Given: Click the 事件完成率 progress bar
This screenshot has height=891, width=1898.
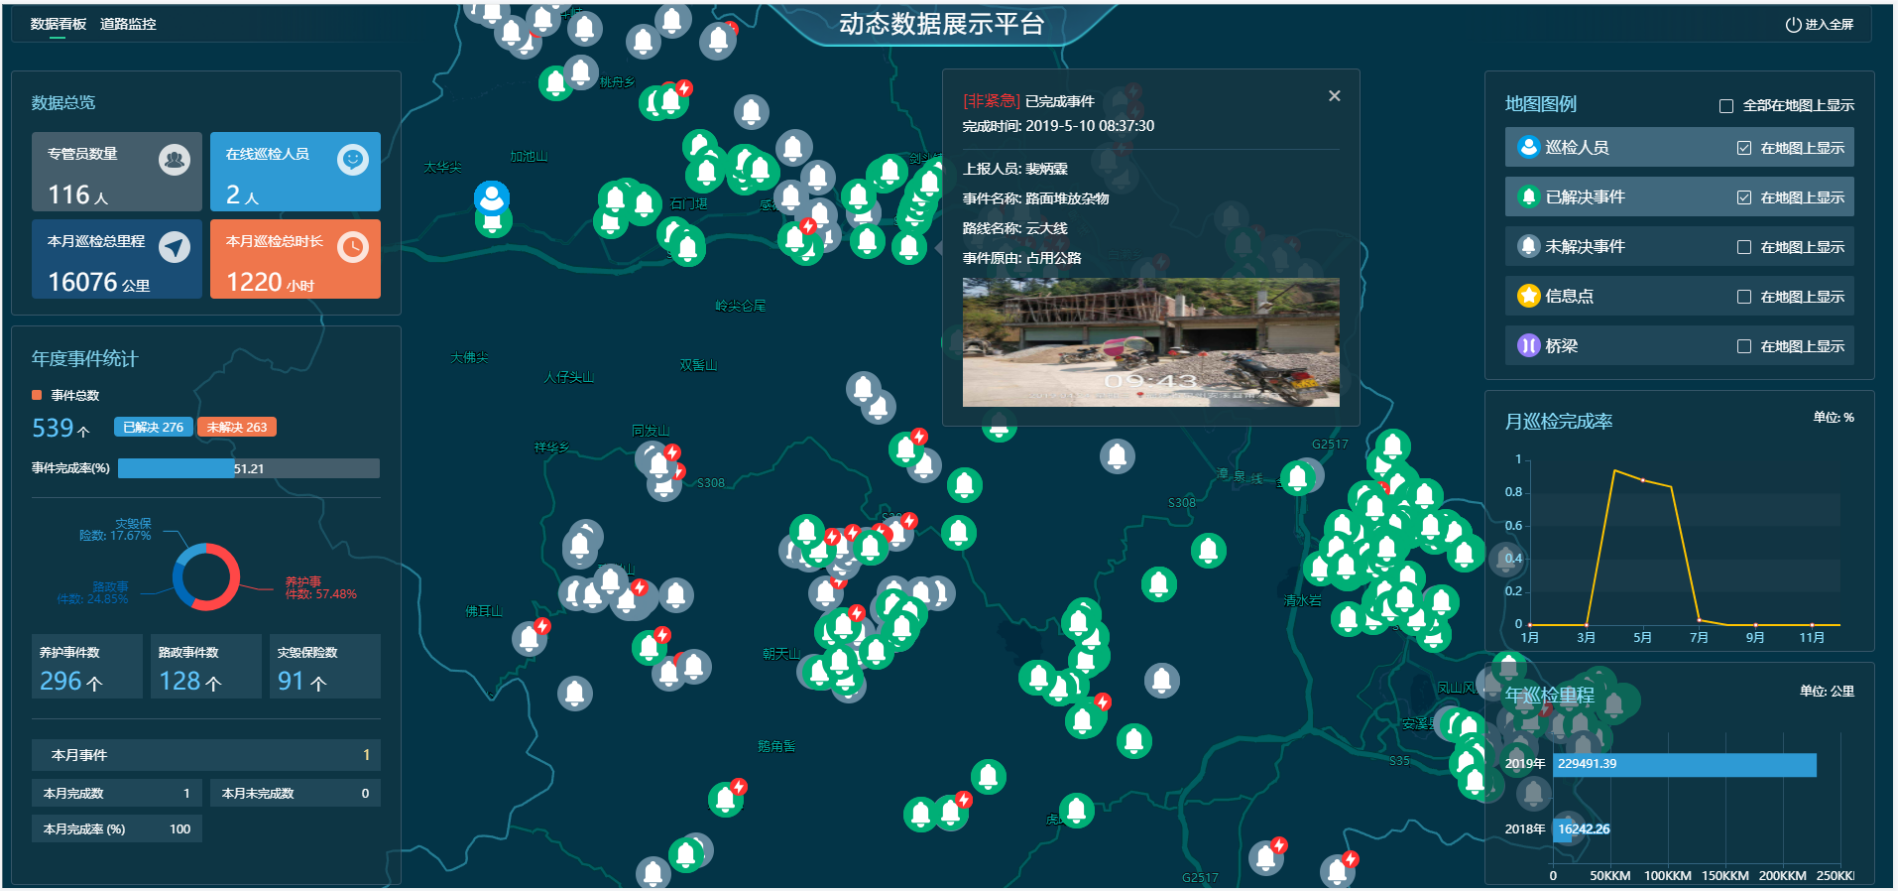Looking at the screenshot, I should pos(248,468).
